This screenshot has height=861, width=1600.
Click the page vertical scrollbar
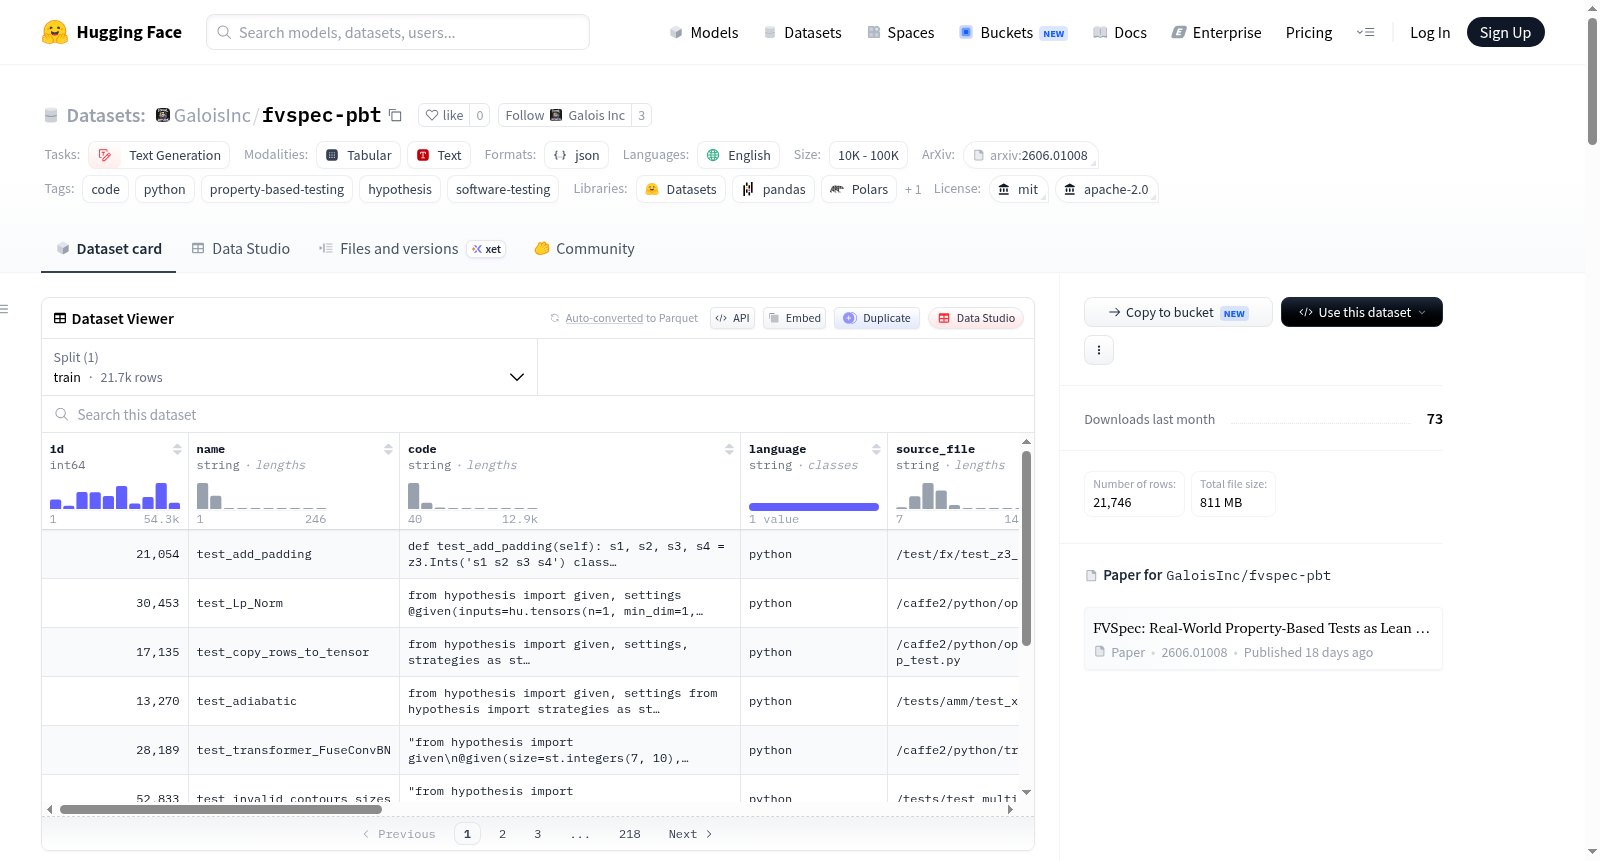pyautogui.click(x=1592, y=80)
